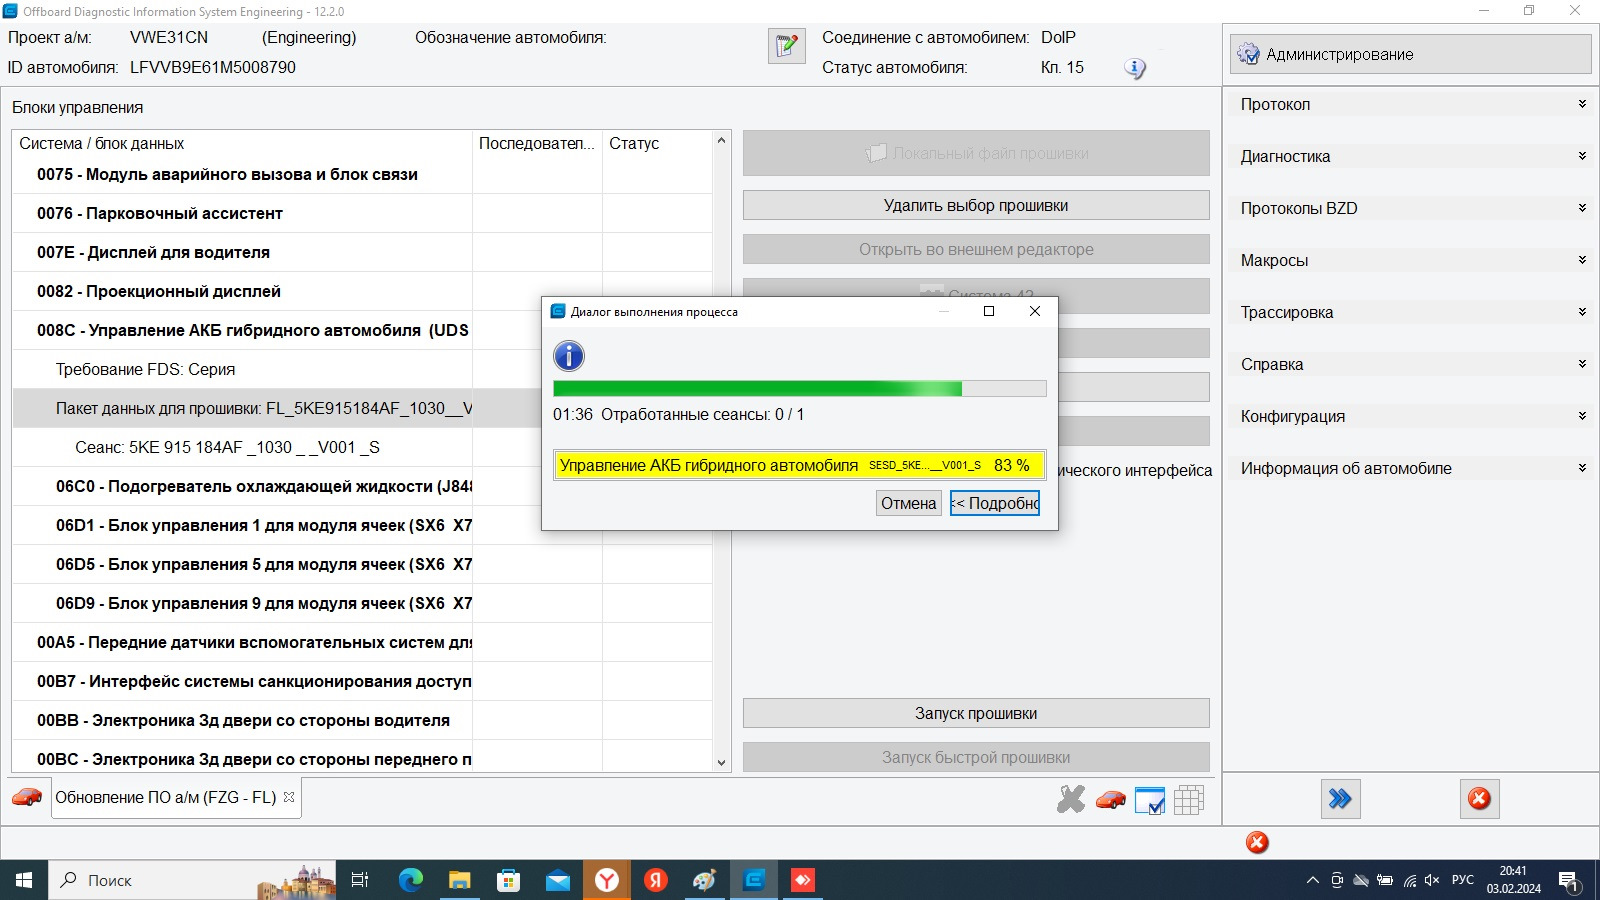
Task: Close the Обновление ПО а/м tab
Action: point(289,797)
